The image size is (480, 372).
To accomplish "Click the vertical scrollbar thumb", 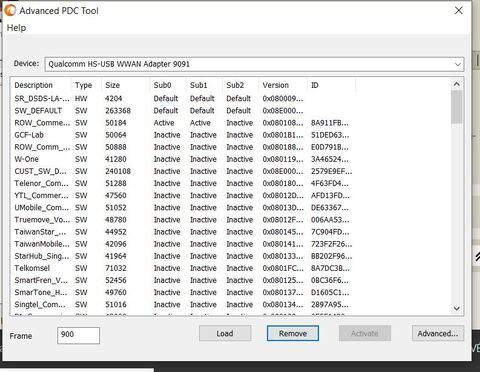I will [x=457, y=107].
